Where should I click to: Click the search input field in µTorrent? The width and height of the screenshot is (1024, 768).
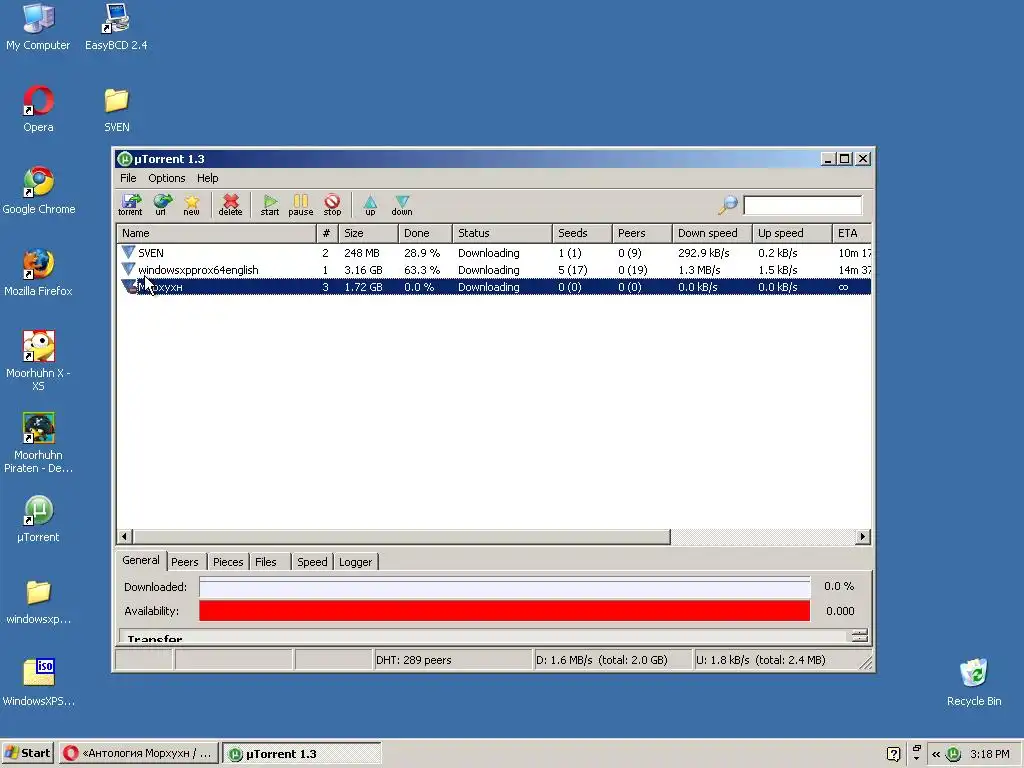tap(803, 205)
